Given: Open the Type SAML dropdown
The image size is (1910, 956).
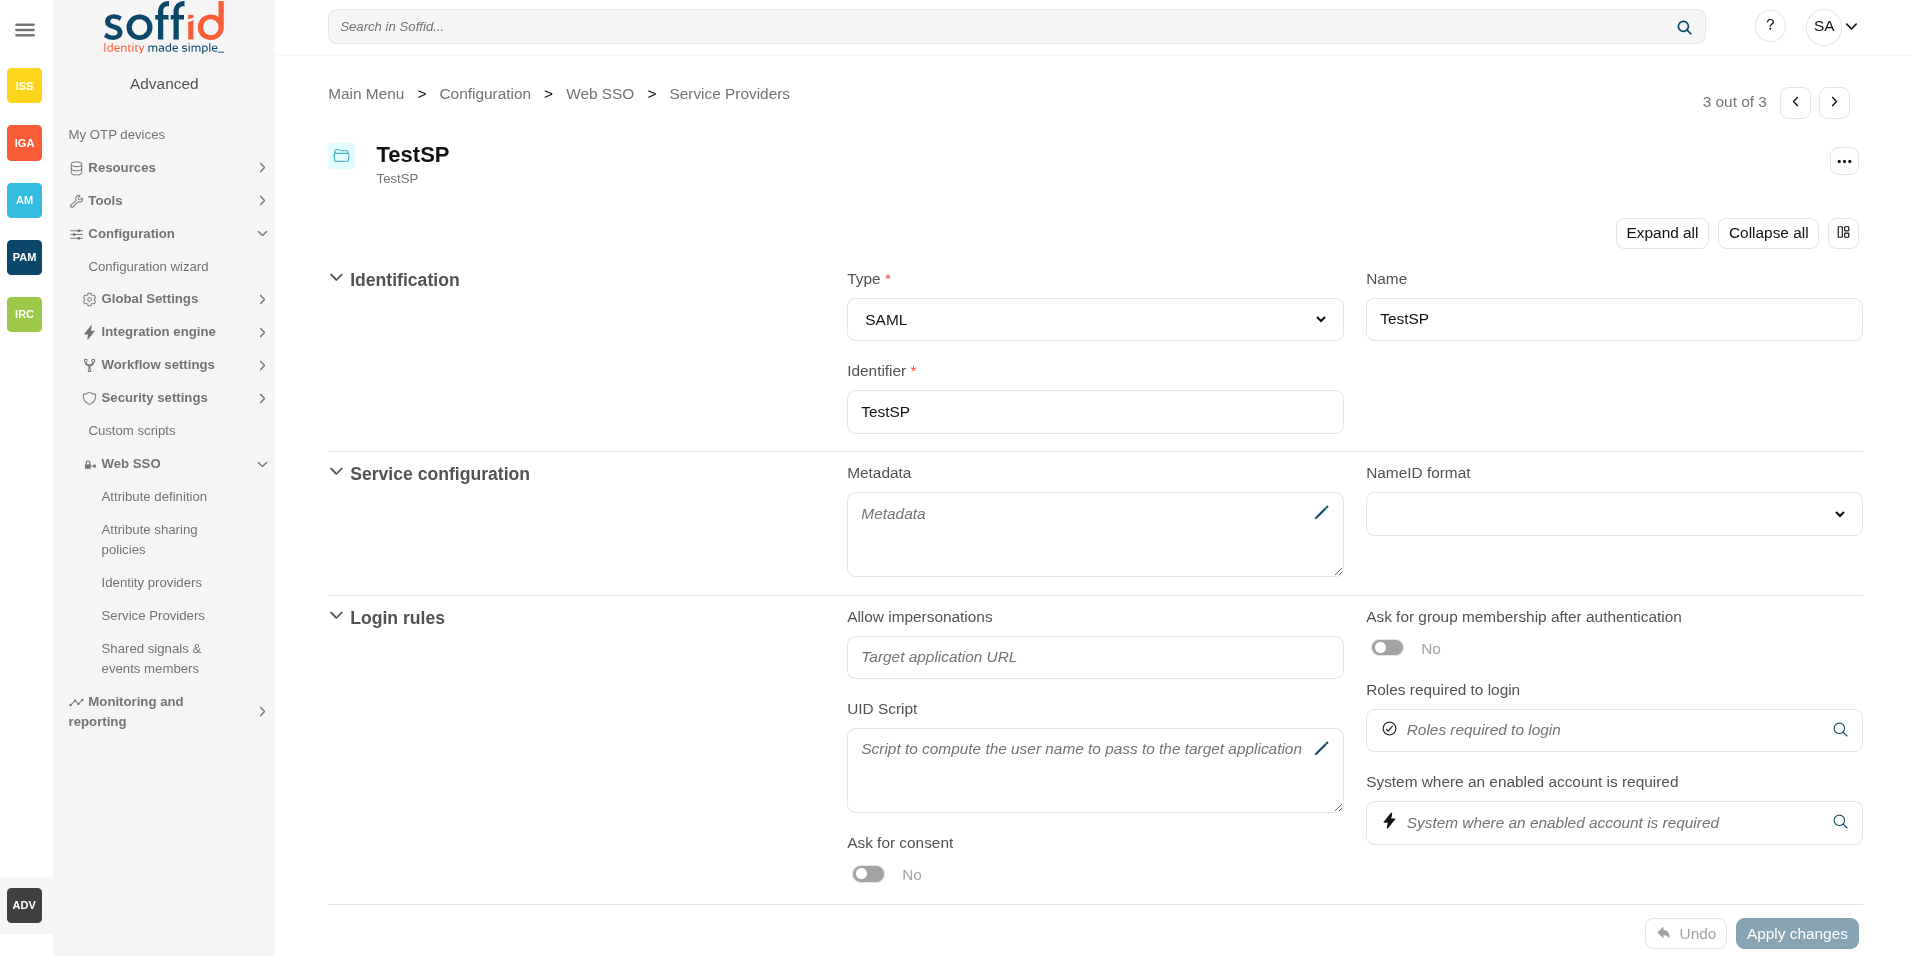Looking at the screenshot, I should (x=1095, y=320).
